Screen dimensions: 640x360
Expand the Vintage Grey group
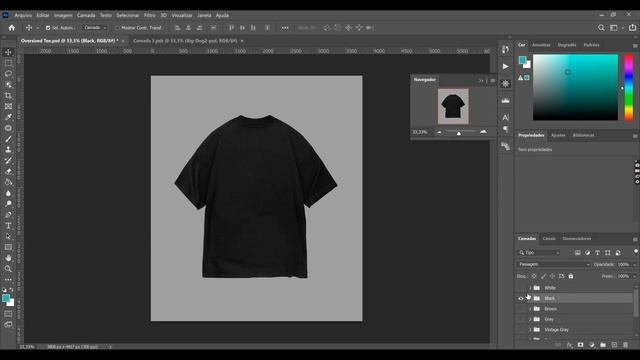coord(530,330)
